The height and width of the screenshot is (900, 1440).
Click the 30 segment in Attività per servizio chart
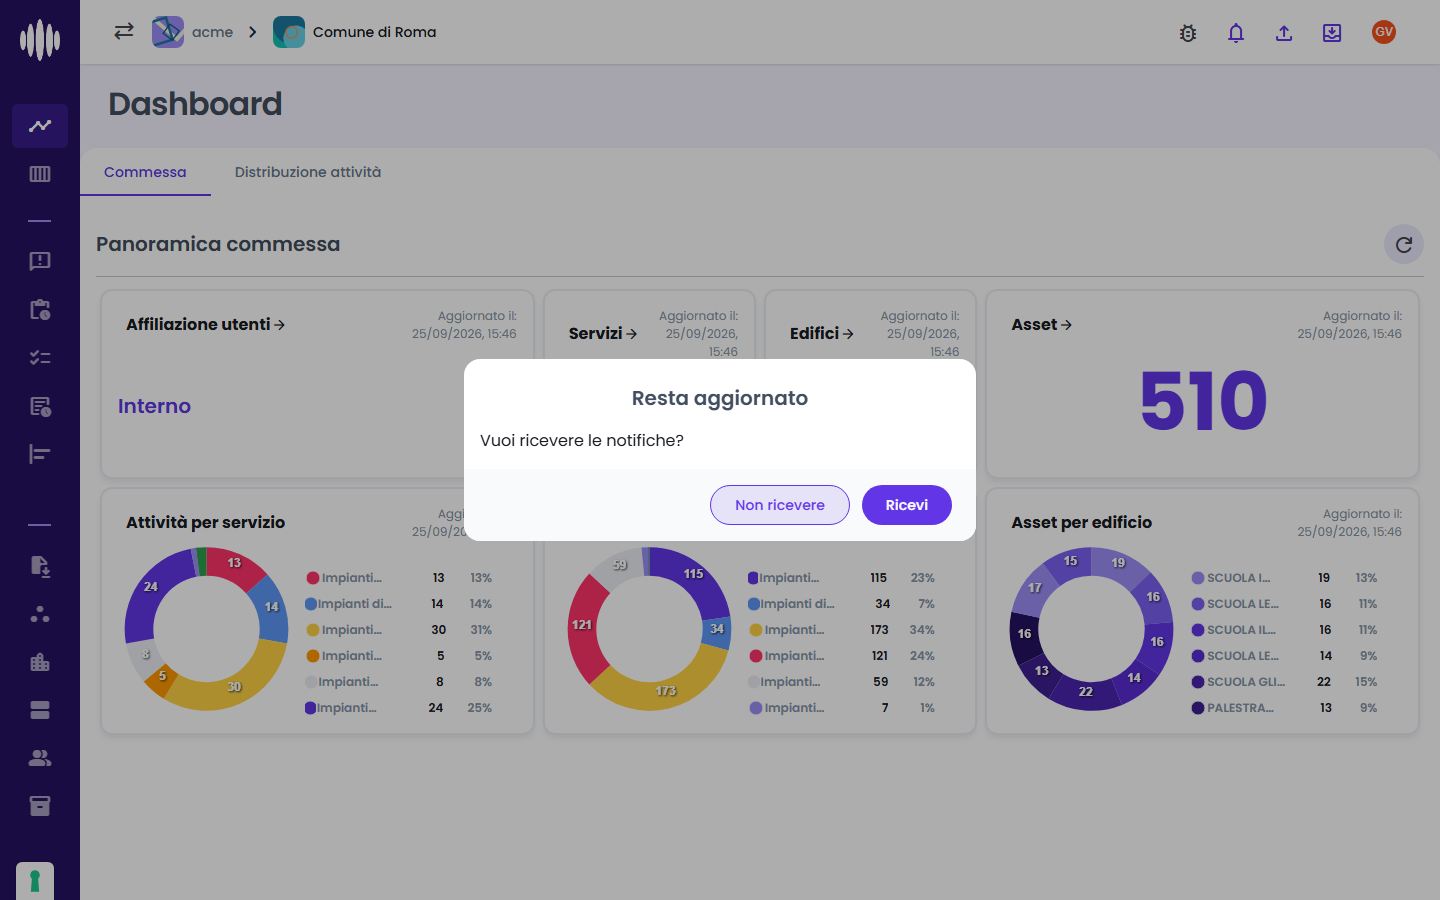point(234,687)
